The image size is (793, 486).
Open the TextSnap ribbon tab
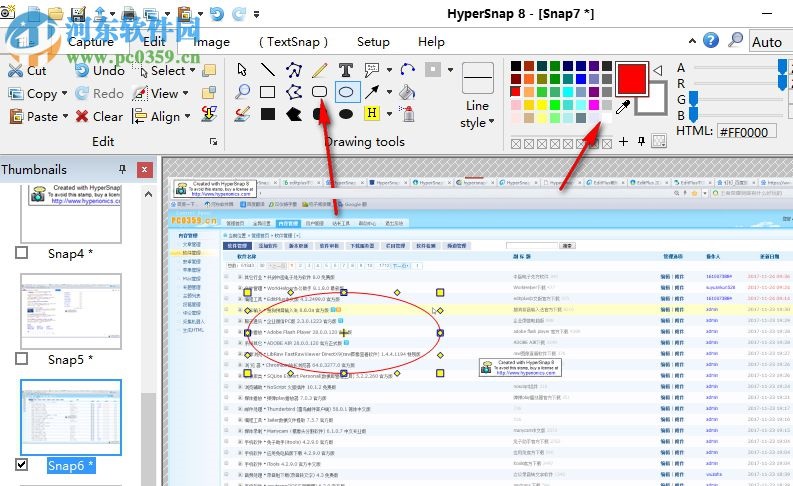pos(293,41)
